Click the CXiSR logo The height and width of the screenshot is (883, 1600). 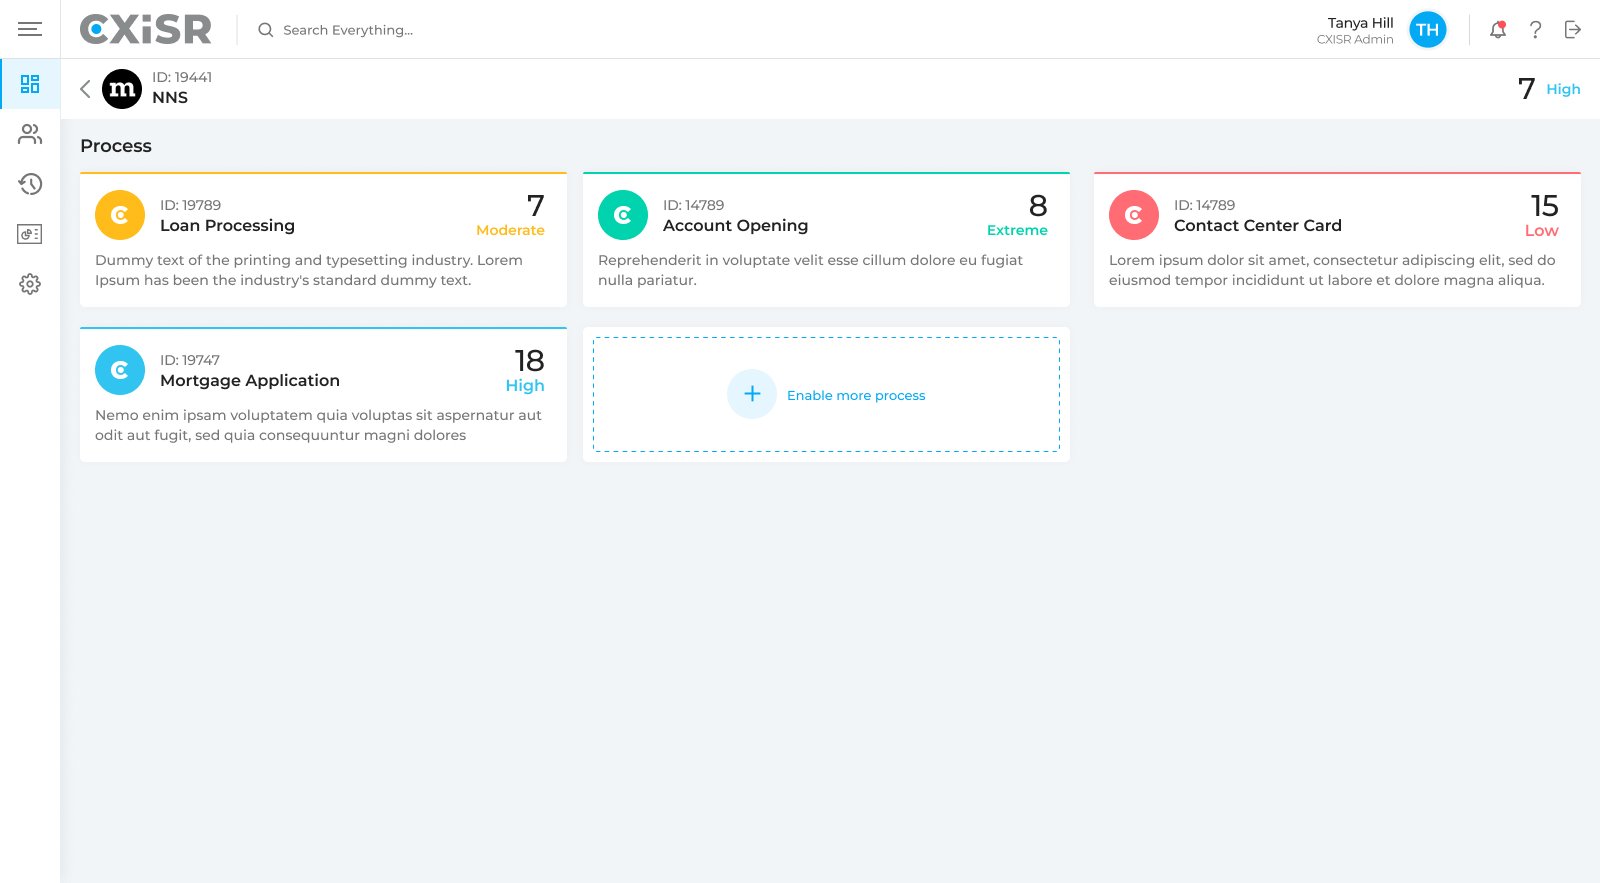click(146, 30)
